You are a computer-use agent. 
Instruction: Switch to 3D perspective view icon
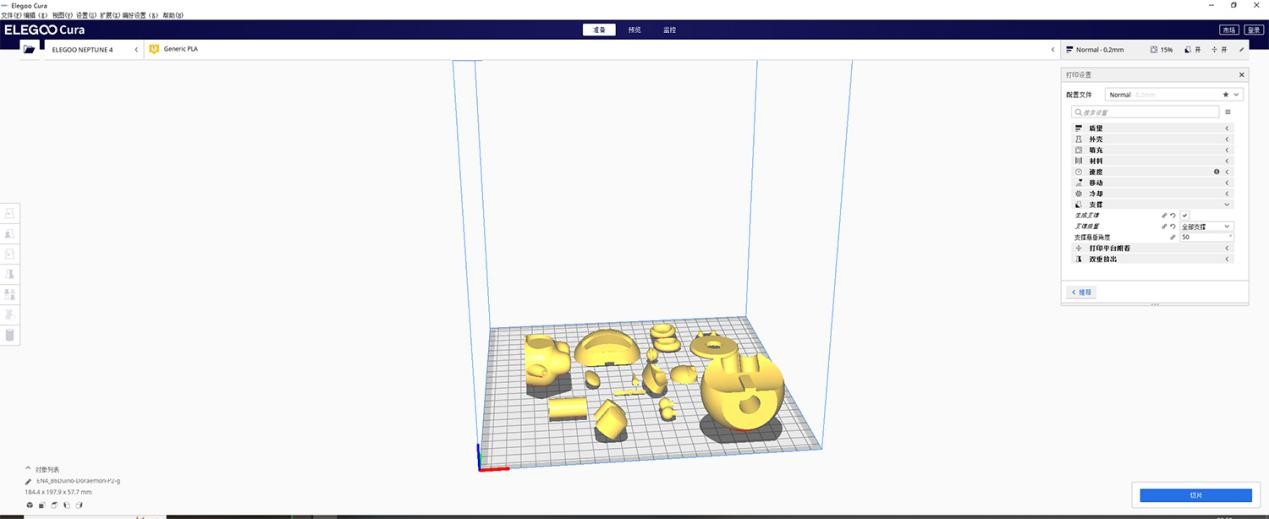30,505
